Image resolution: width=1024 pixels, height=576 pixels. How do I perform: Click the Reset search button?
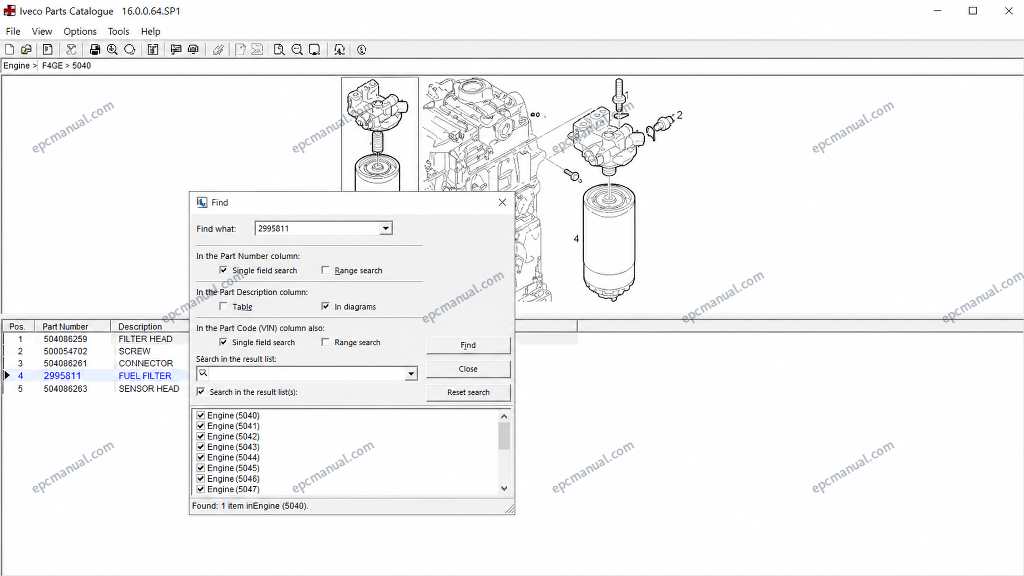(x=468, y=392)
